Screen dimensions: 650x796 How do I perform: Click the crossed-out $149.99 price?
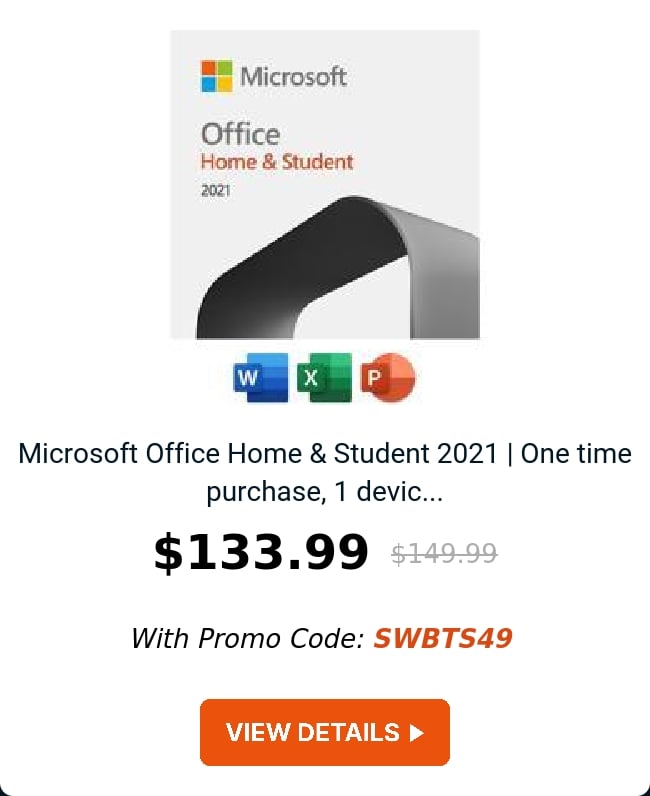(x=444, y=554)
